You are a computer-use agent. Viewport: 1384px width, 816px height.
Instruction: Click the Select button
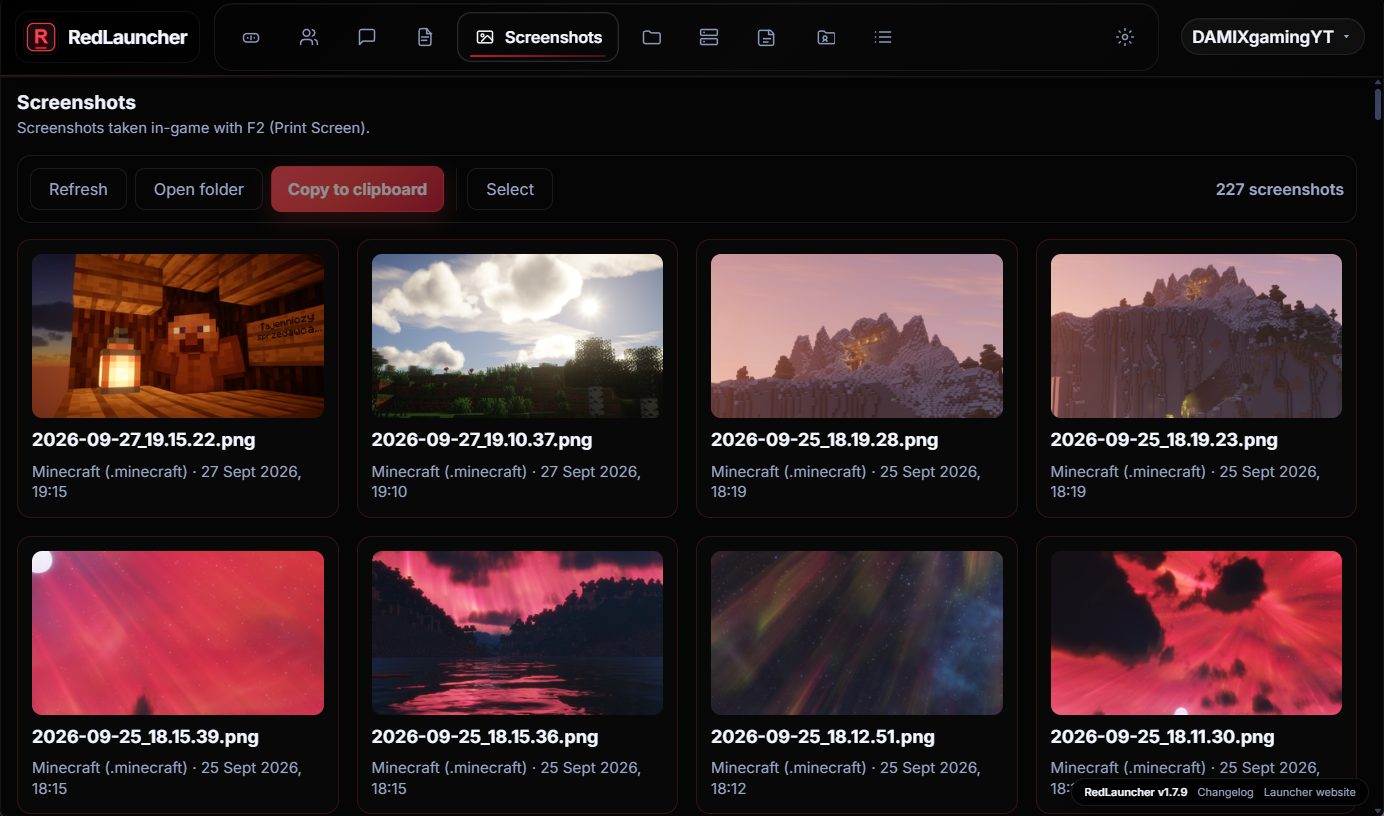point(510,189)
